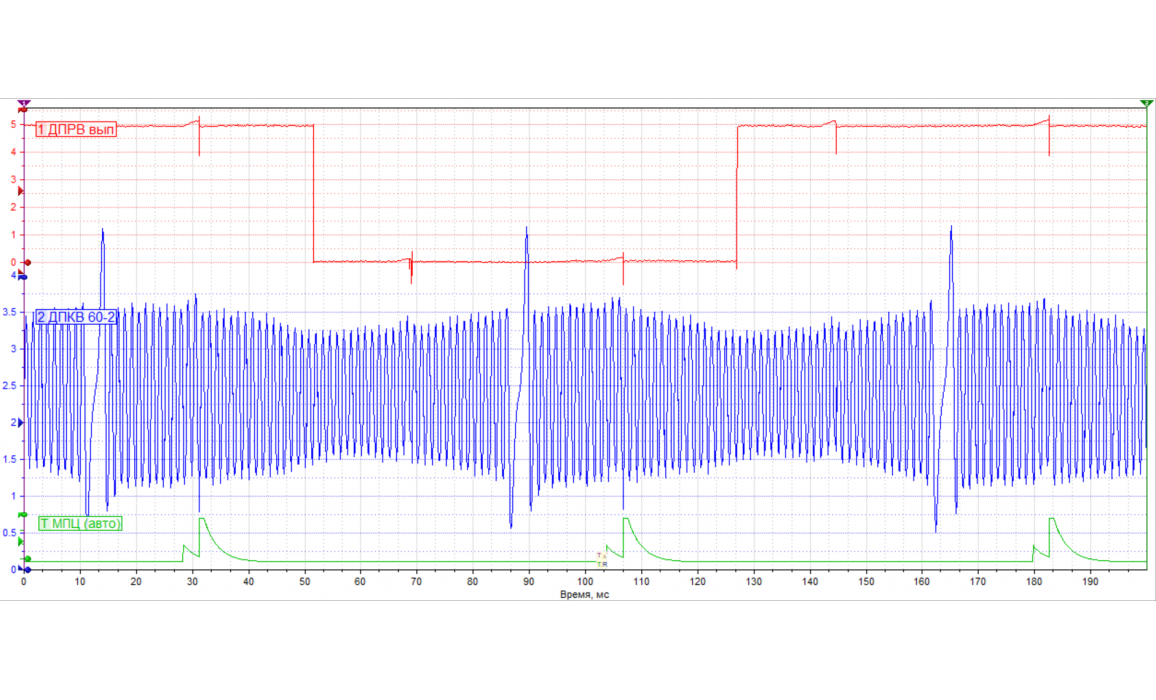Screen dimensions: 1156x700
Task: Click the small yellow T marker near 103 ms
Action: pyautogui.click(x=601, y=556)
